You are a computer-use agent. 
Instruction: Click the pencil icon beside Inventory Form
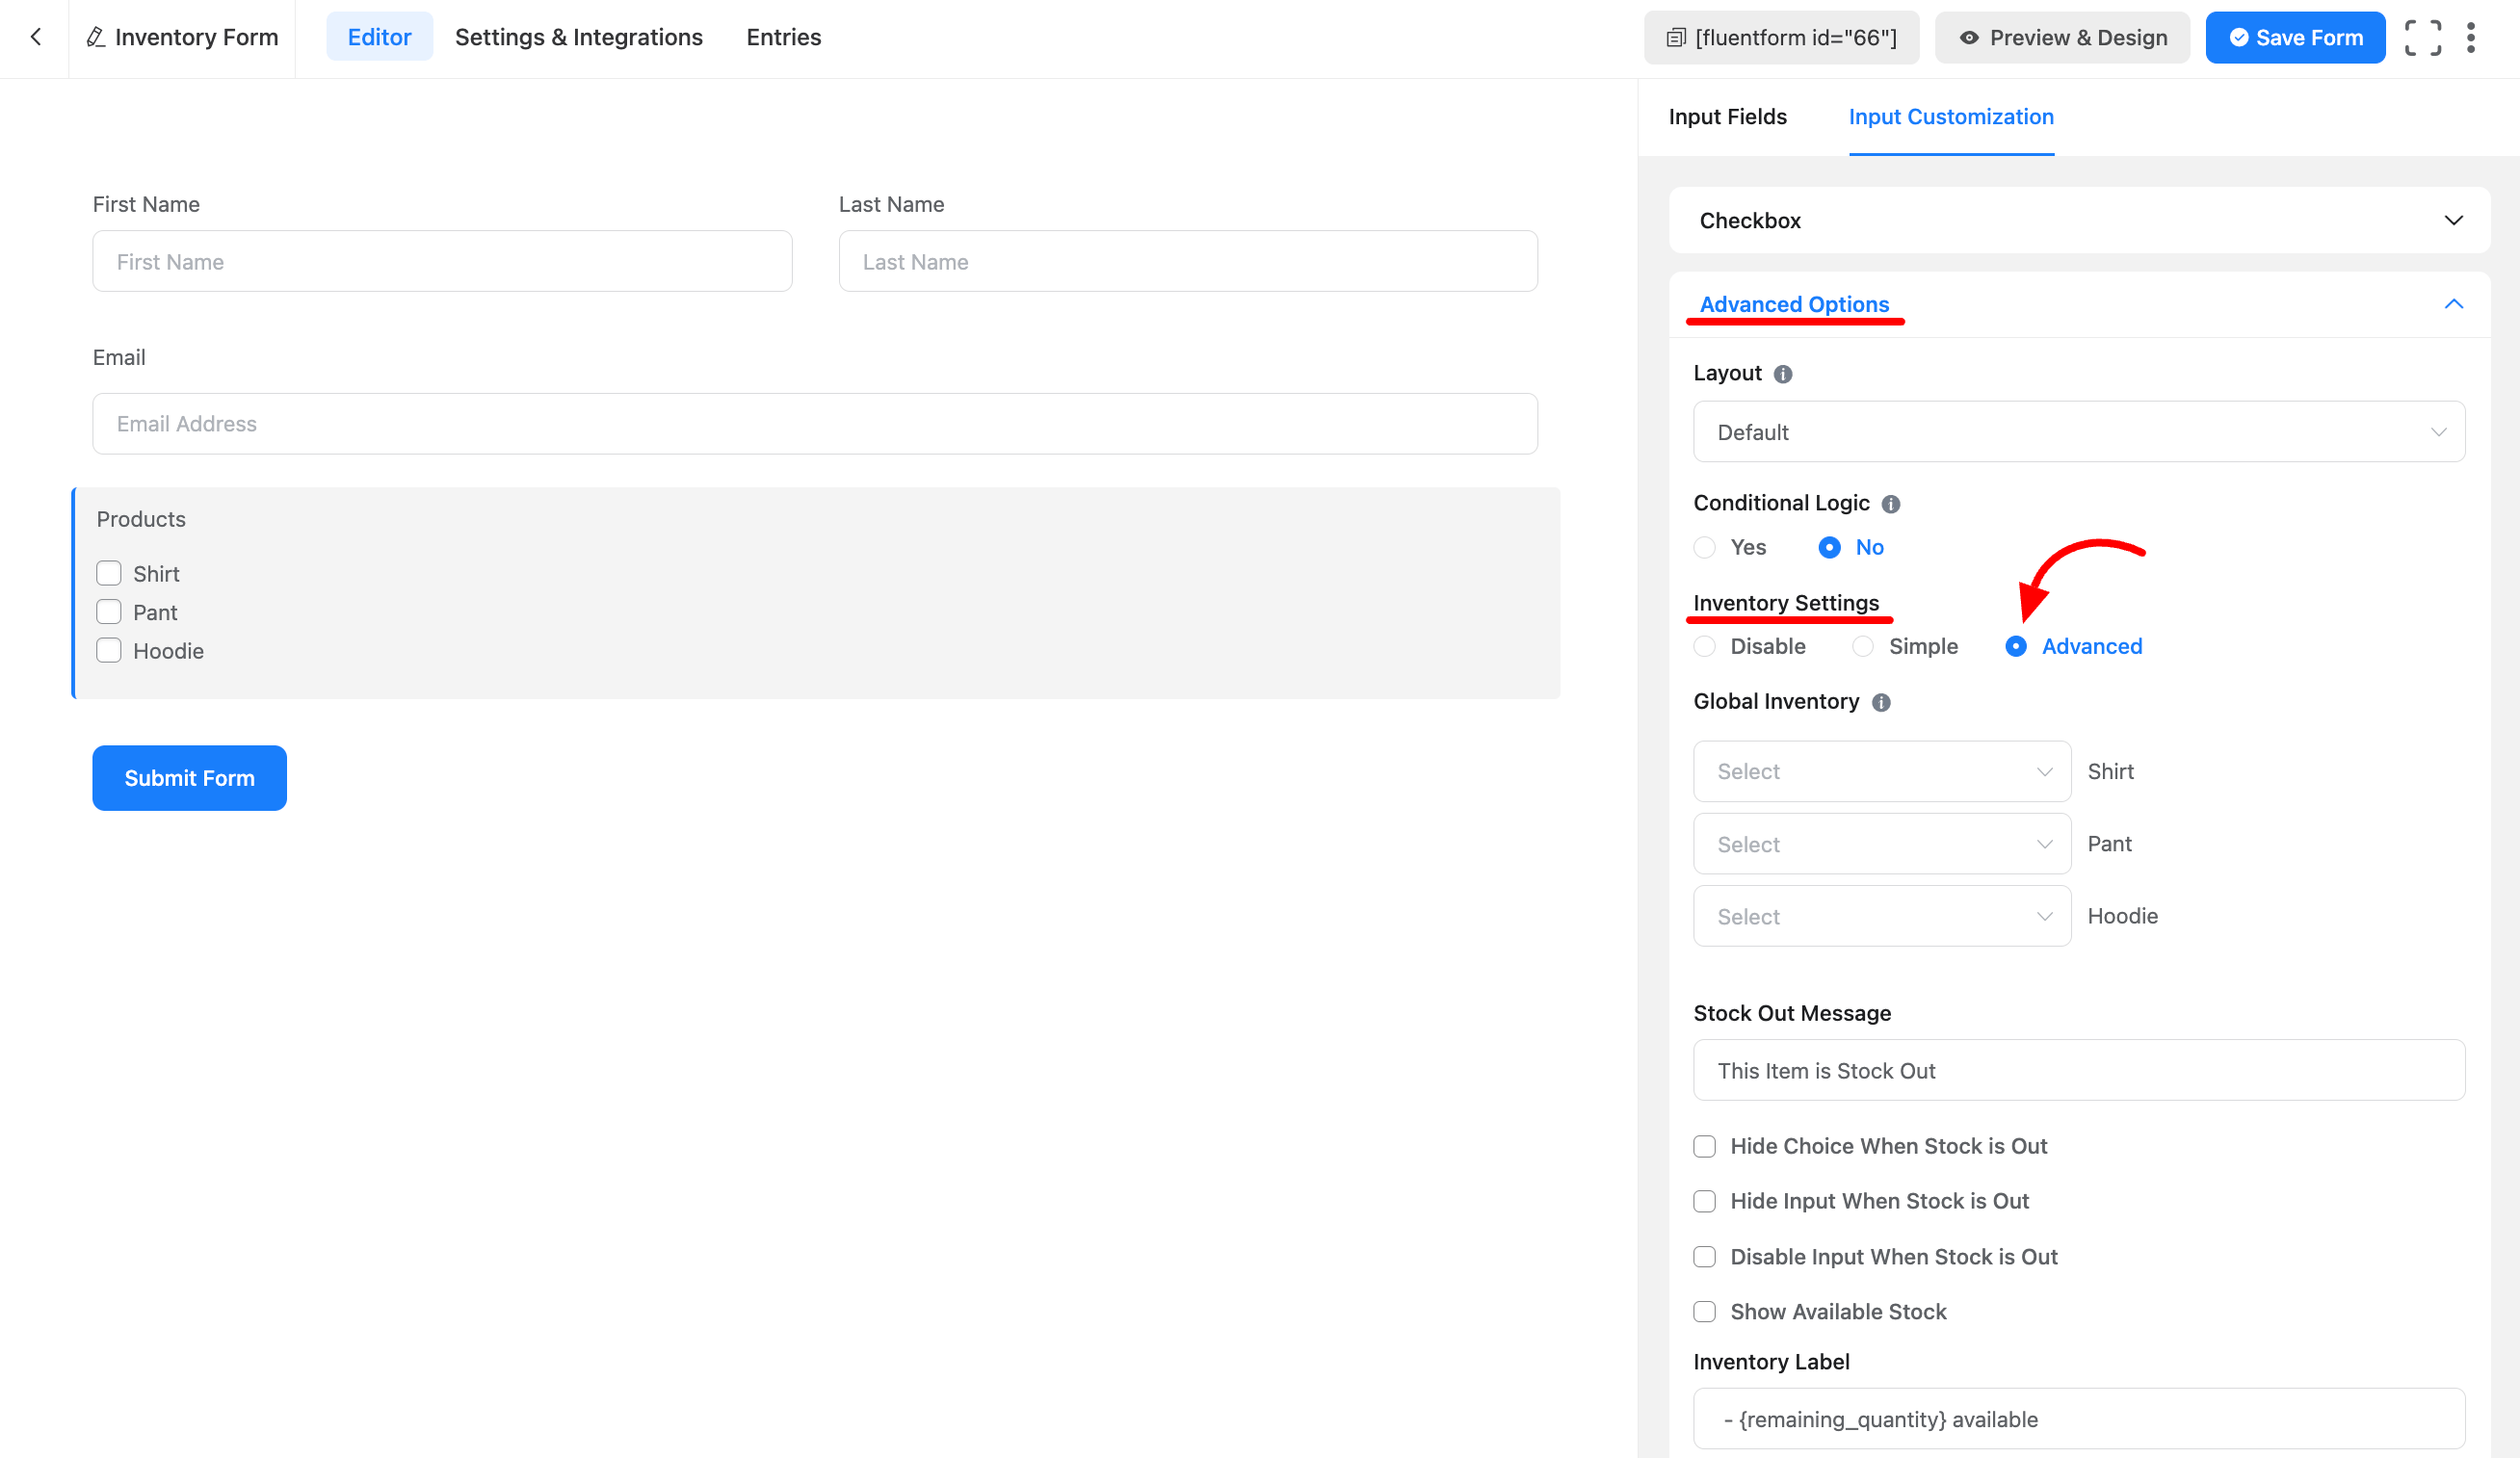point(96,37)
